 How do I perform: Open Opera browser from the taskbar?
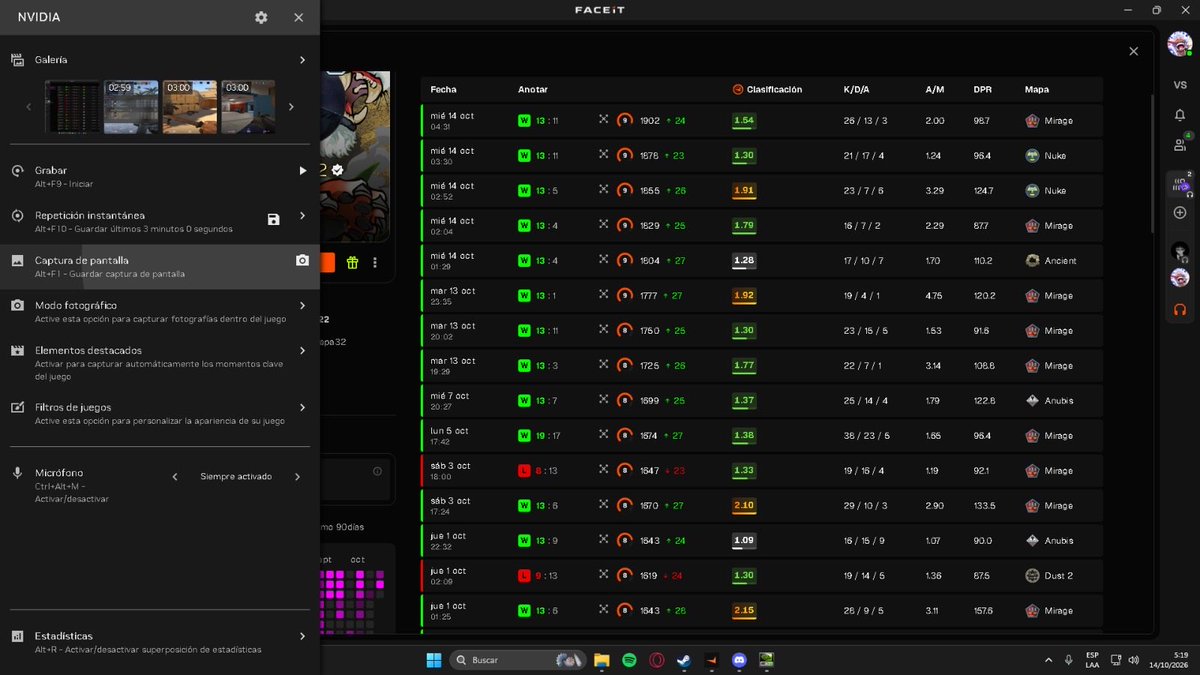(656, 660)
